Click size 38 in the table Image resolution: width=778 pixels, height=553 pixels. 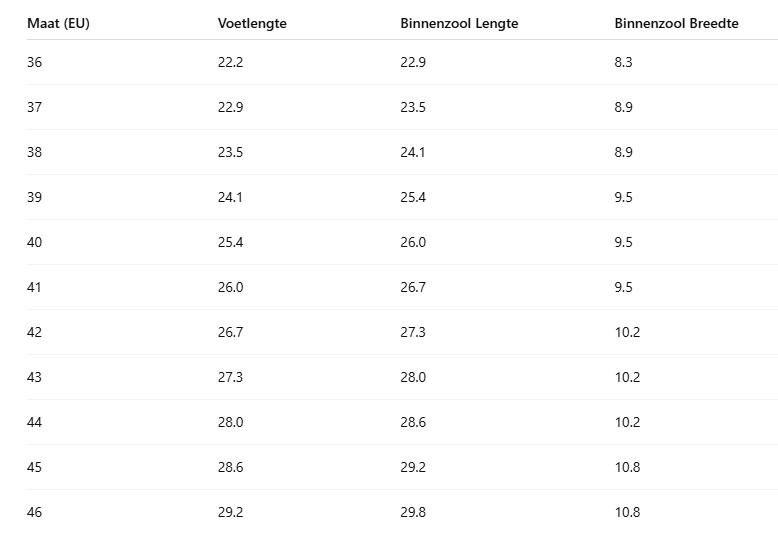(x=35, y=152)
